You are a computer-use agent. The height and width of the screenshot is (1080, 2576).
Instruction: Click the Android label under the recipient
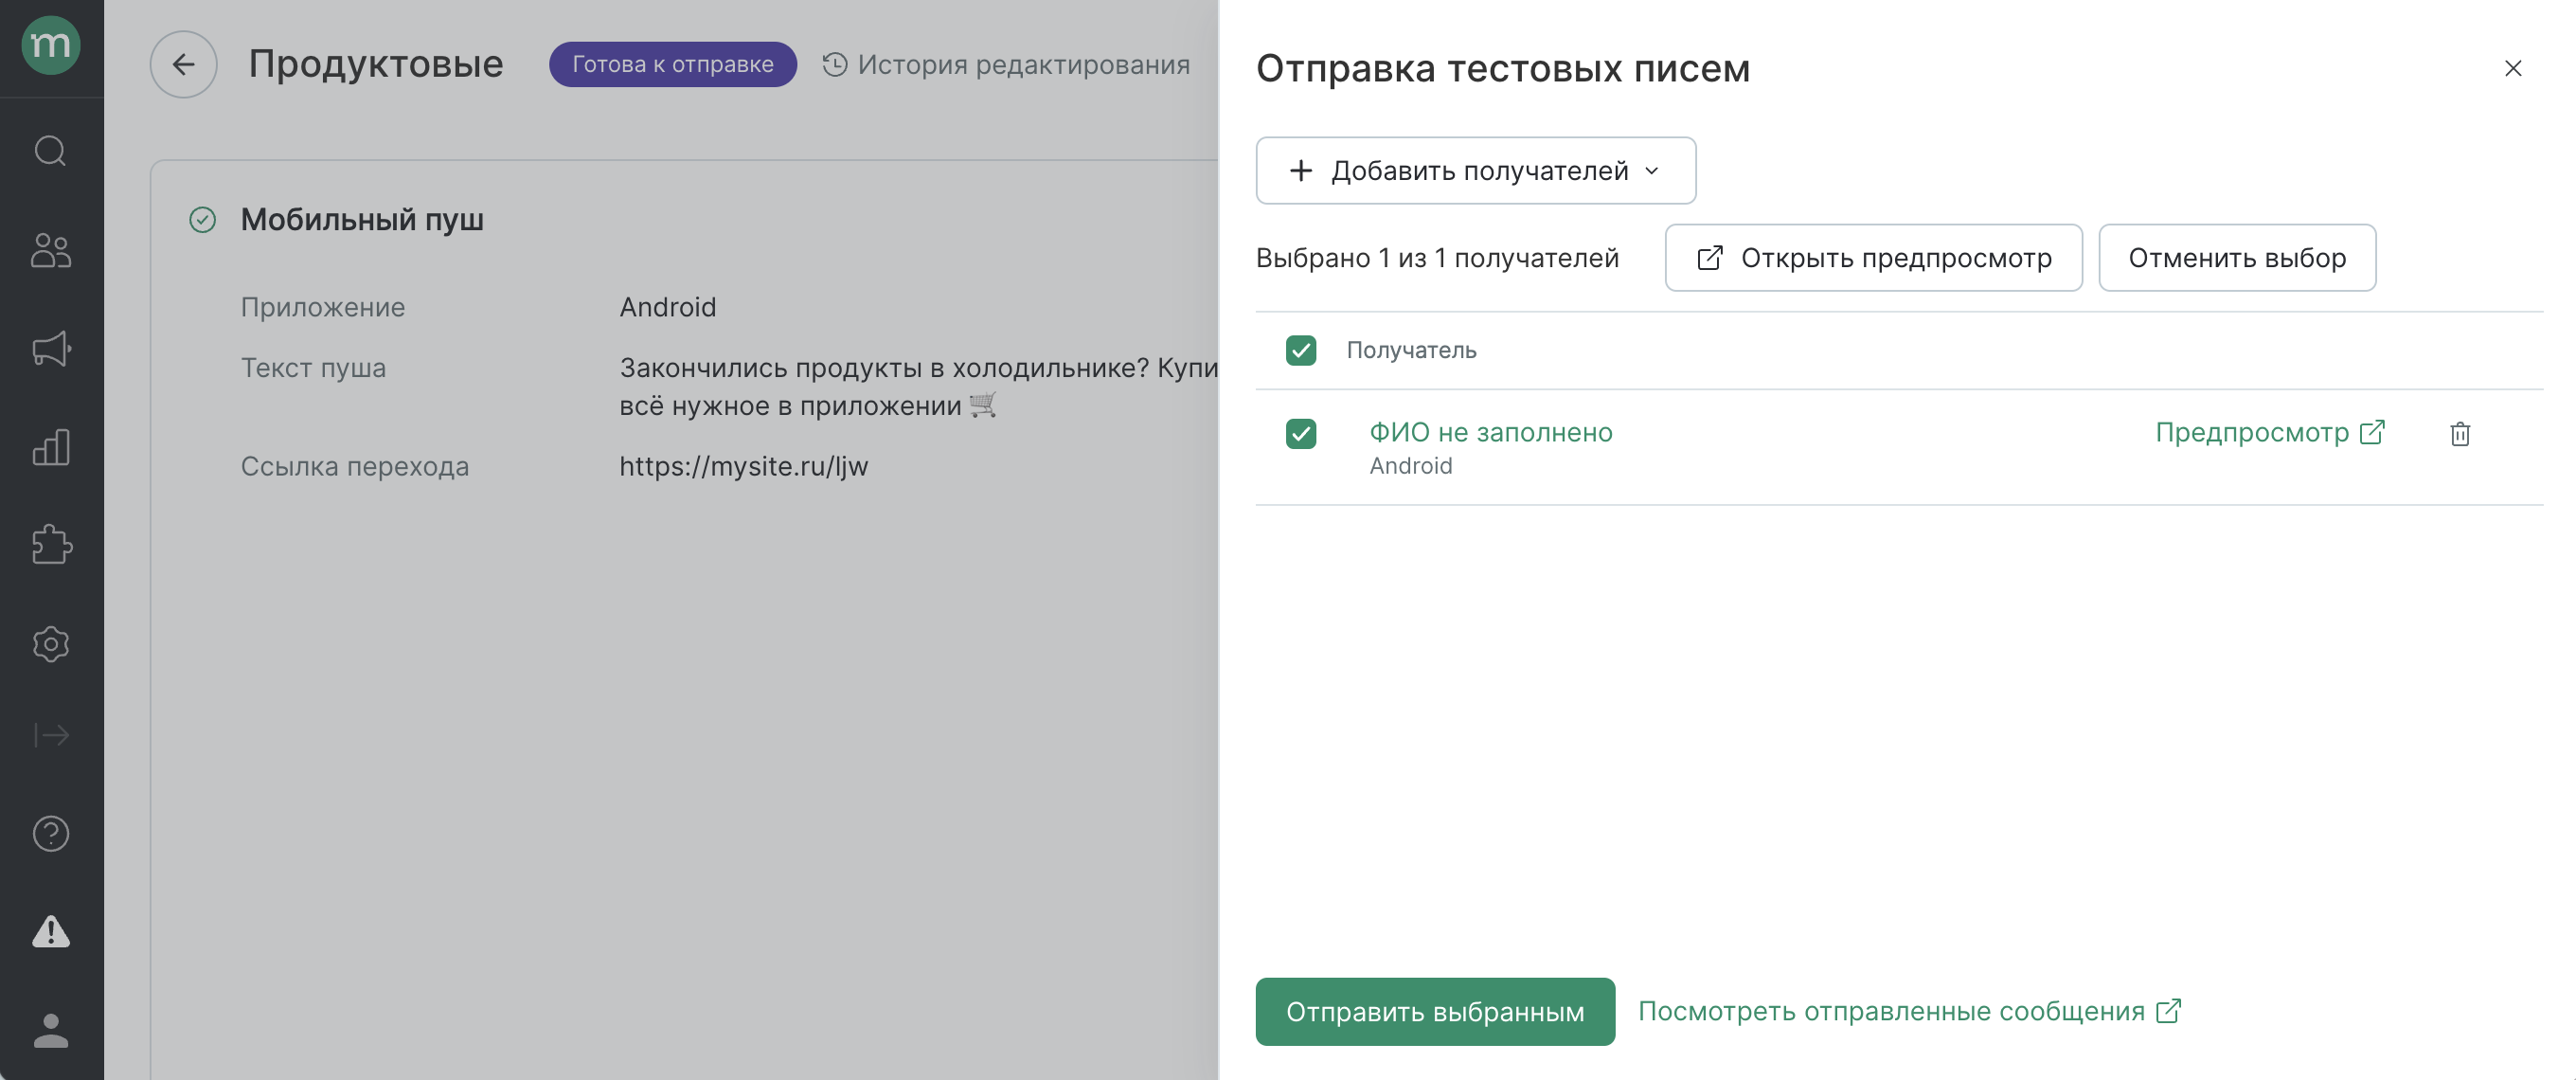click(1410, 466)
